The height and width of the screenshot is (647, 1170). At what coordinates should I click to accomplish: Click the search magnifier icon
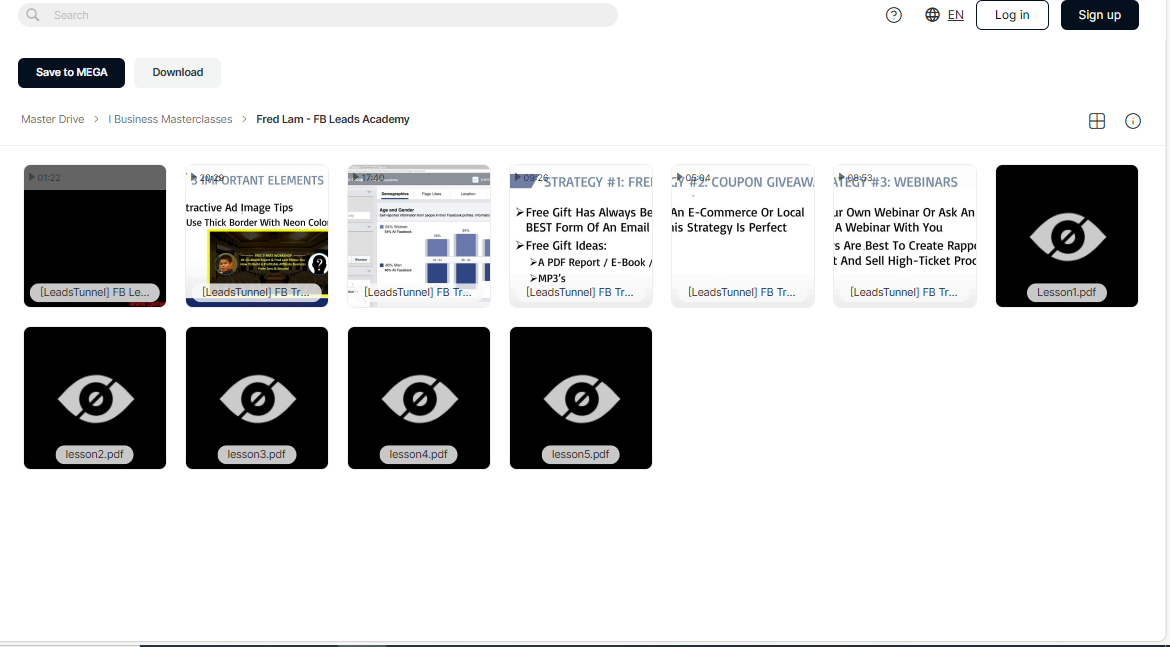tap(33, 15)
